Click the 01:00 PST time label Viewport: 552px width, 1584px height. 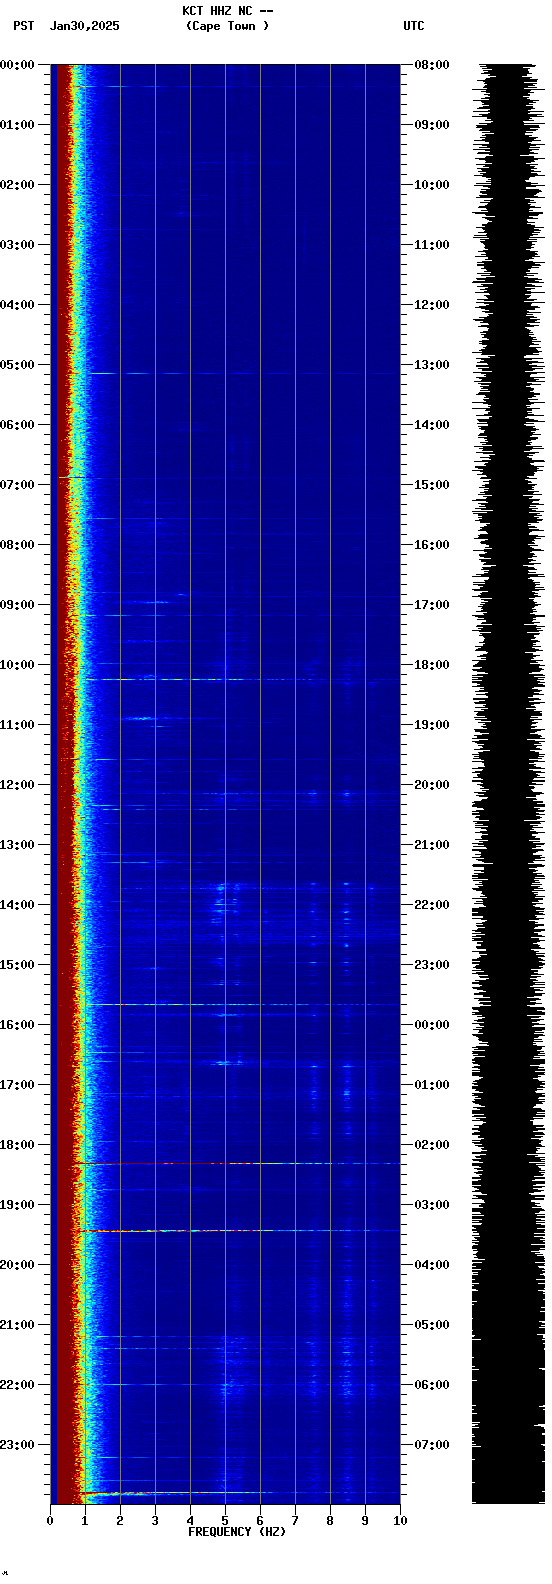(17, 125)
